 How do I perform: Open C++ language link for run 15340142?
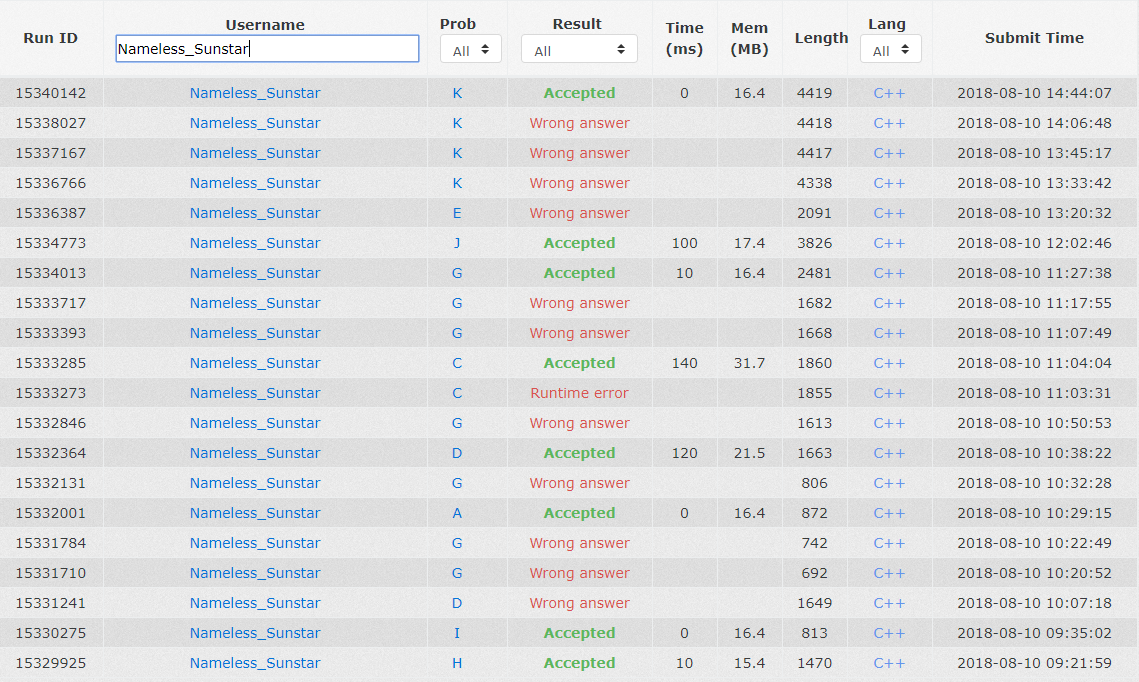889,93
